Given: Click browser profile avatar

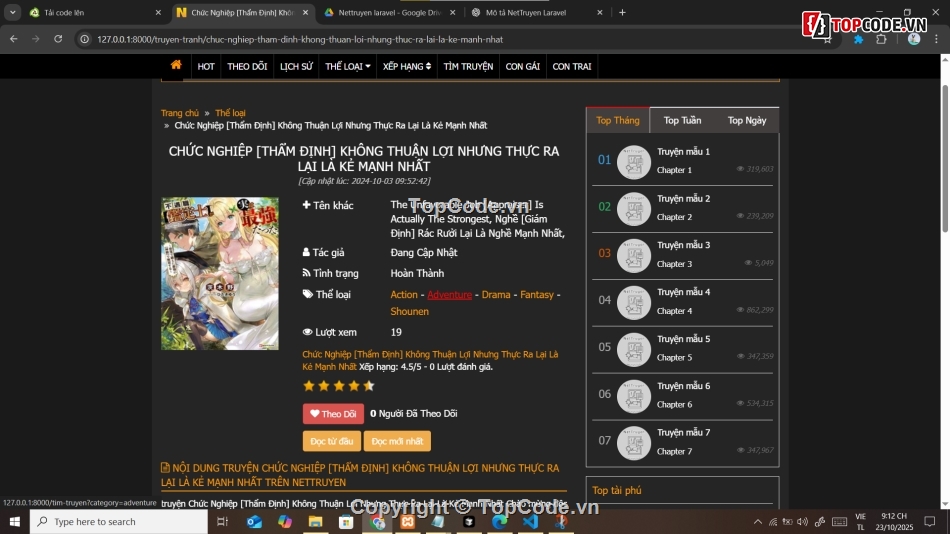Looking at the screenshot, I should tap(914, 39).
